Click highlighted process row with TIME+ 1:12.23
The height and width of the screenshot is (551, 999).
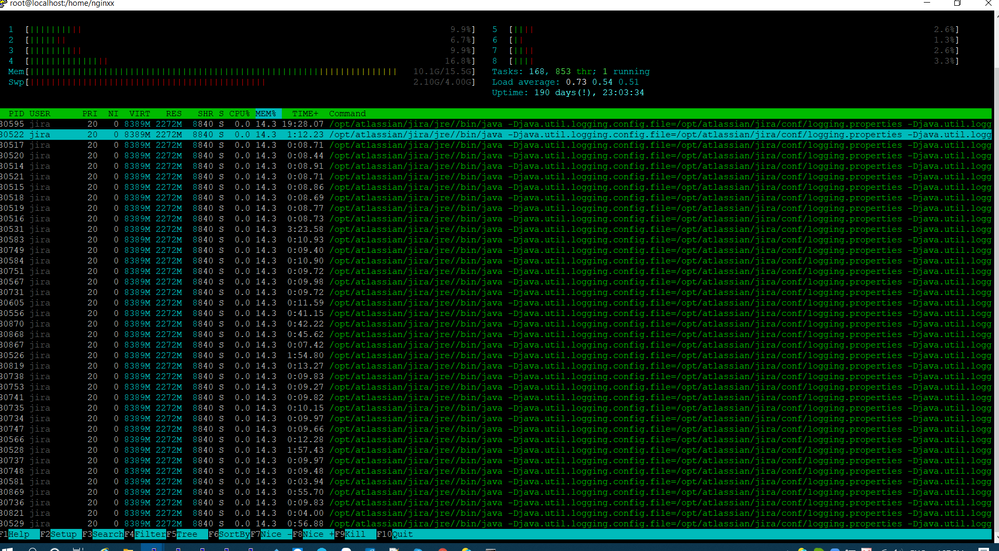[x=496, y=134]
